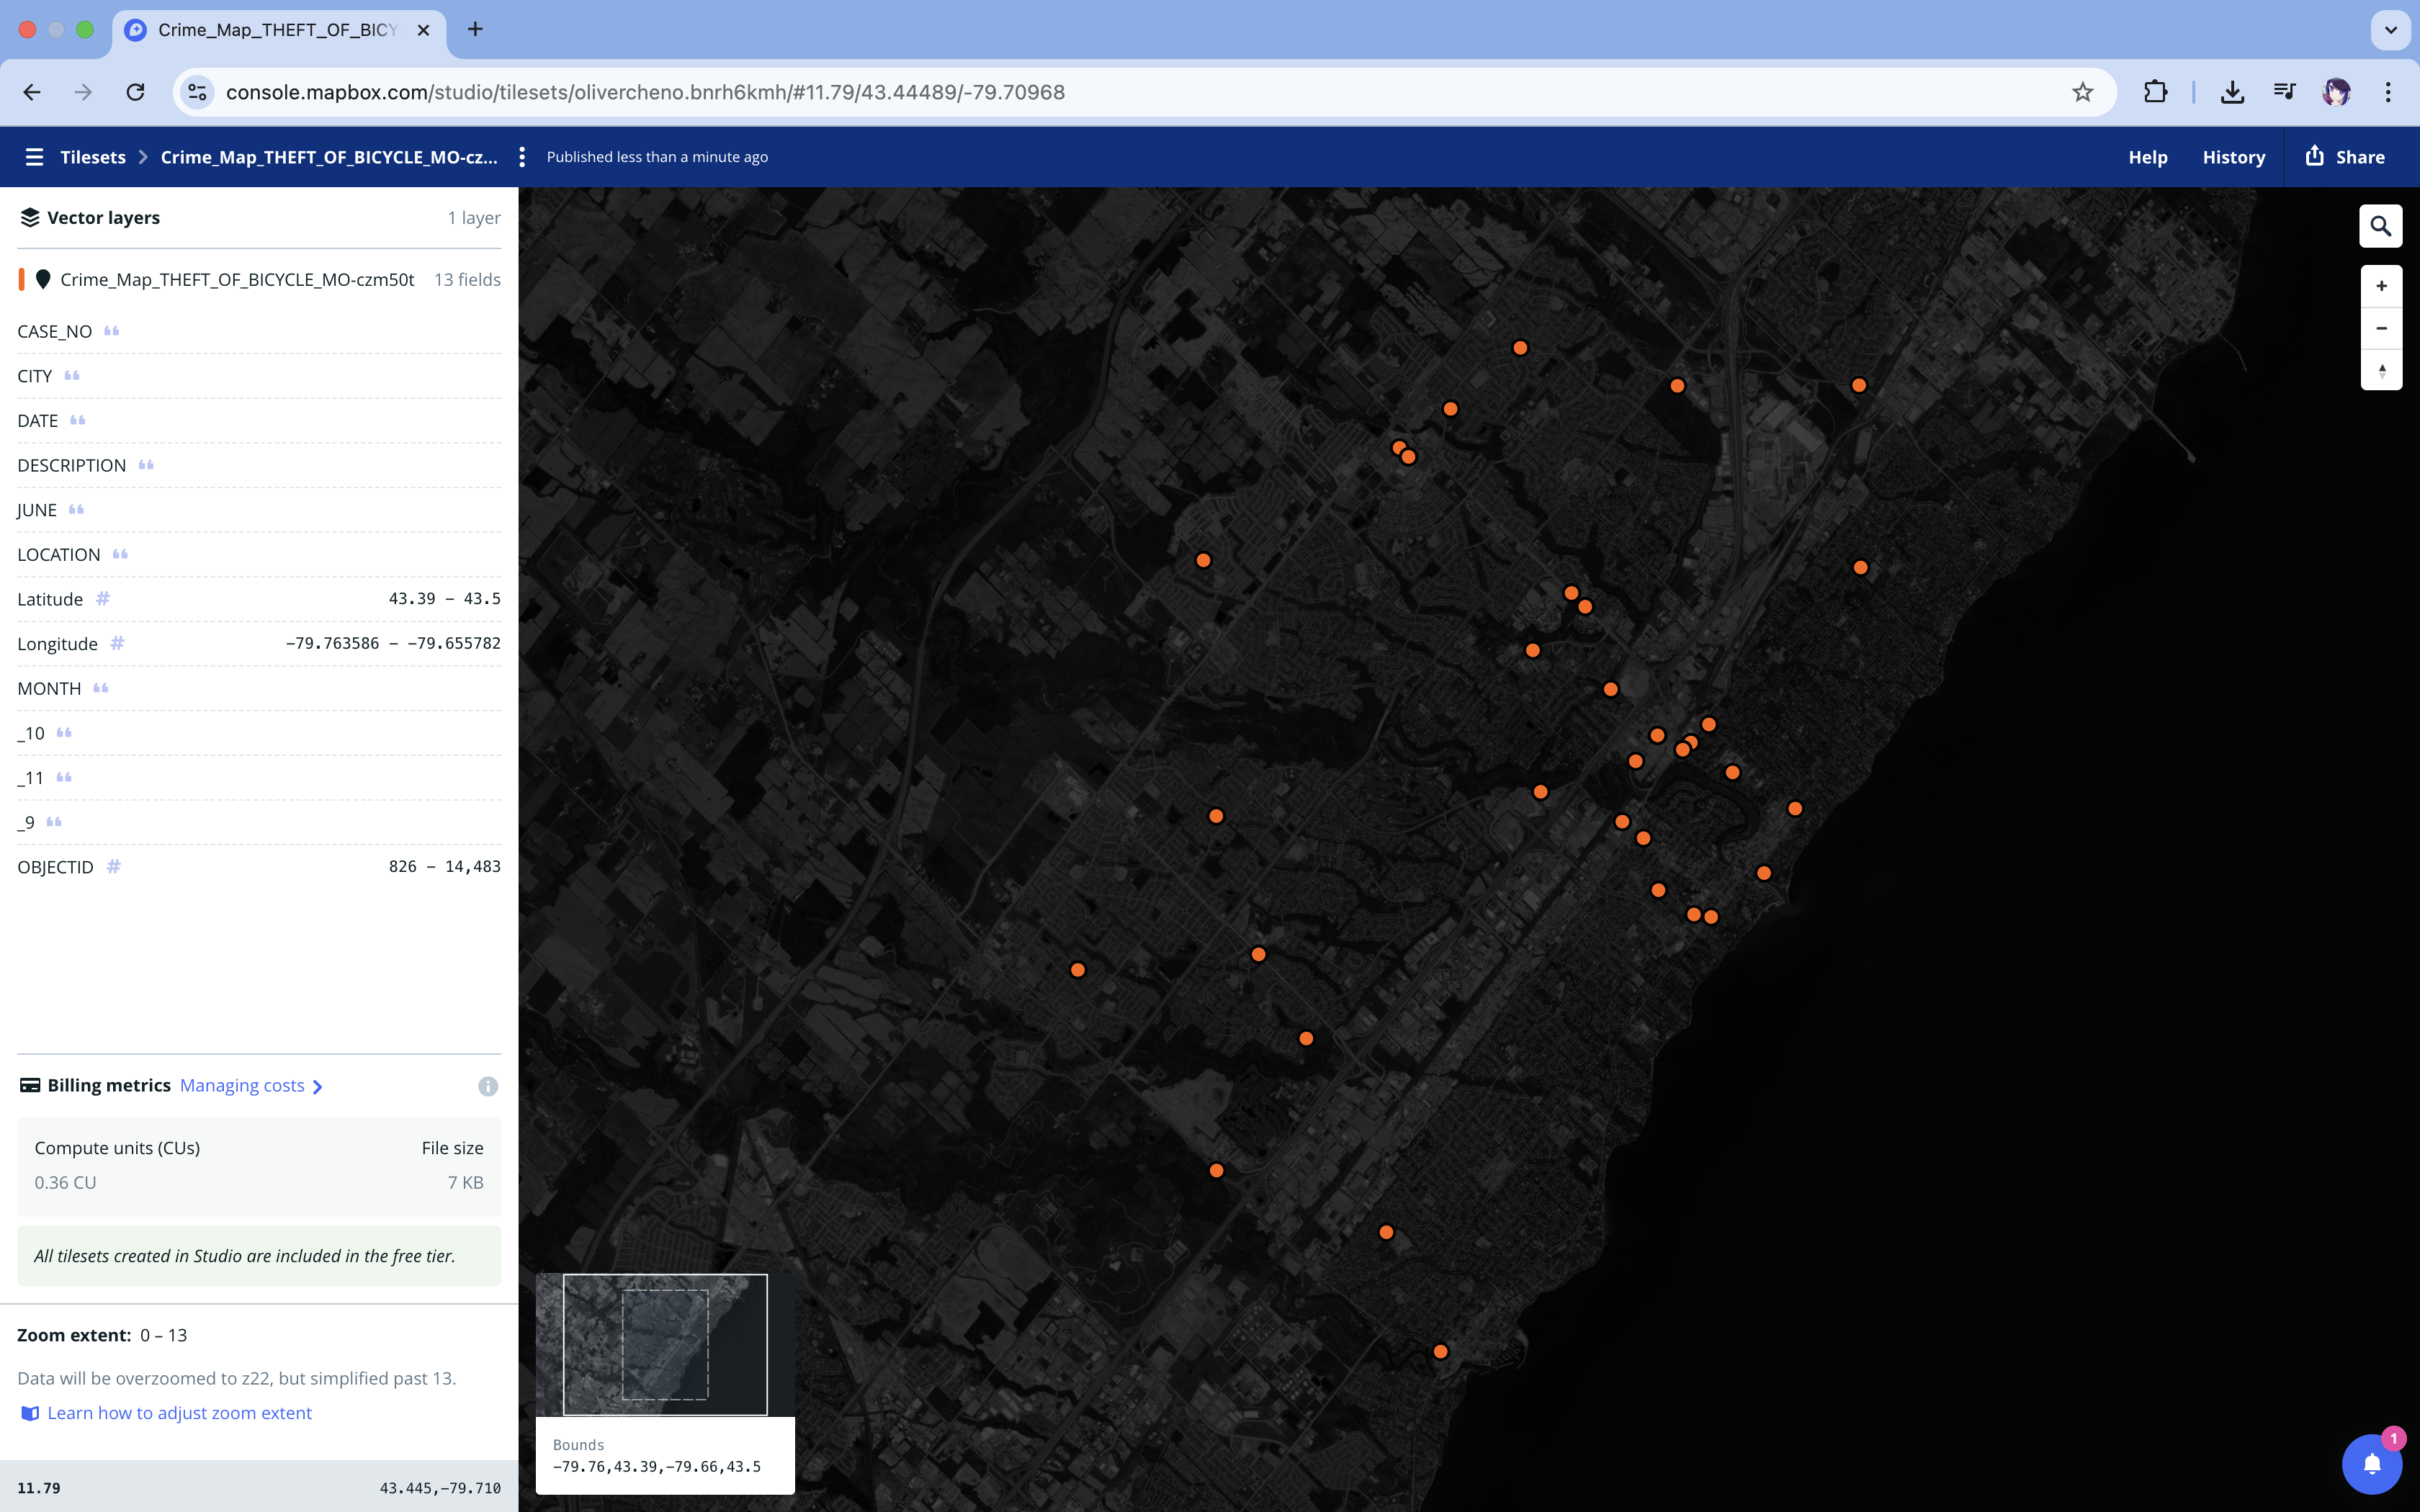Reset map bearing with compass button
The image size is (2420, 1512).
2381,371
